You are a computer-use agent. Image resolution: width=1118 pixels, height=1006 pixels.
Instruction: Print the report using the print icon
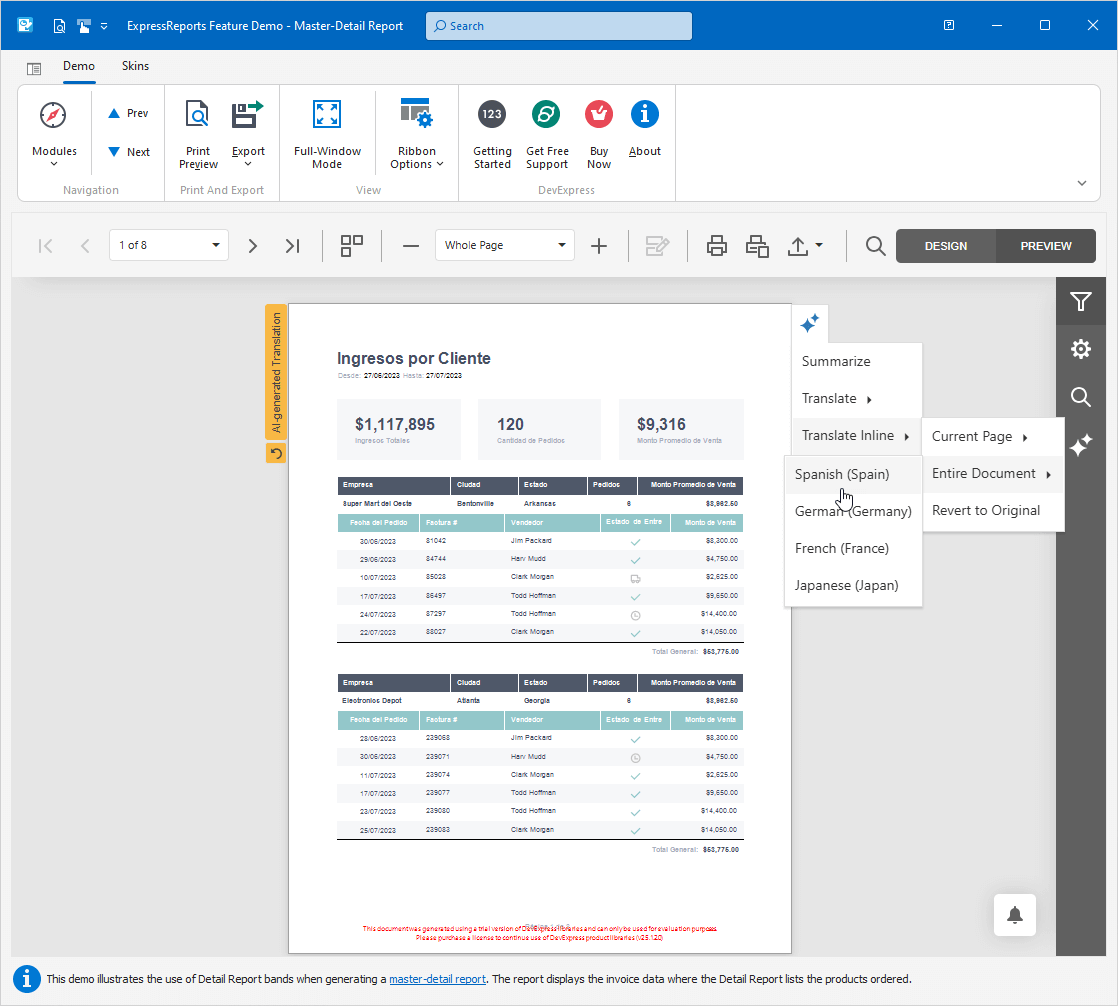coord(717,245)
